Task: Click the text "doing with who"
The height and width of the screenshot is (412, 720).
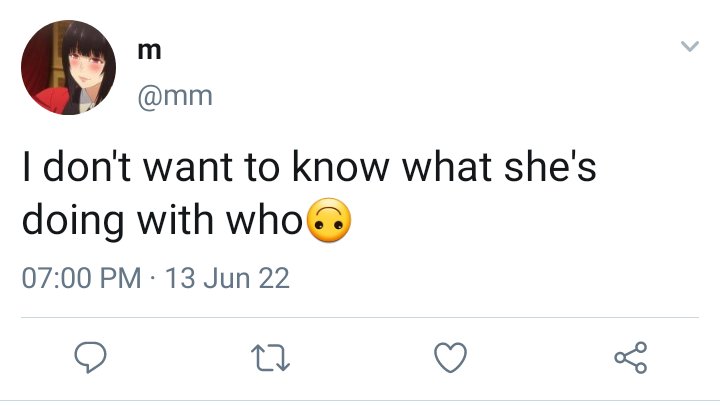Action: coord(162,220)
